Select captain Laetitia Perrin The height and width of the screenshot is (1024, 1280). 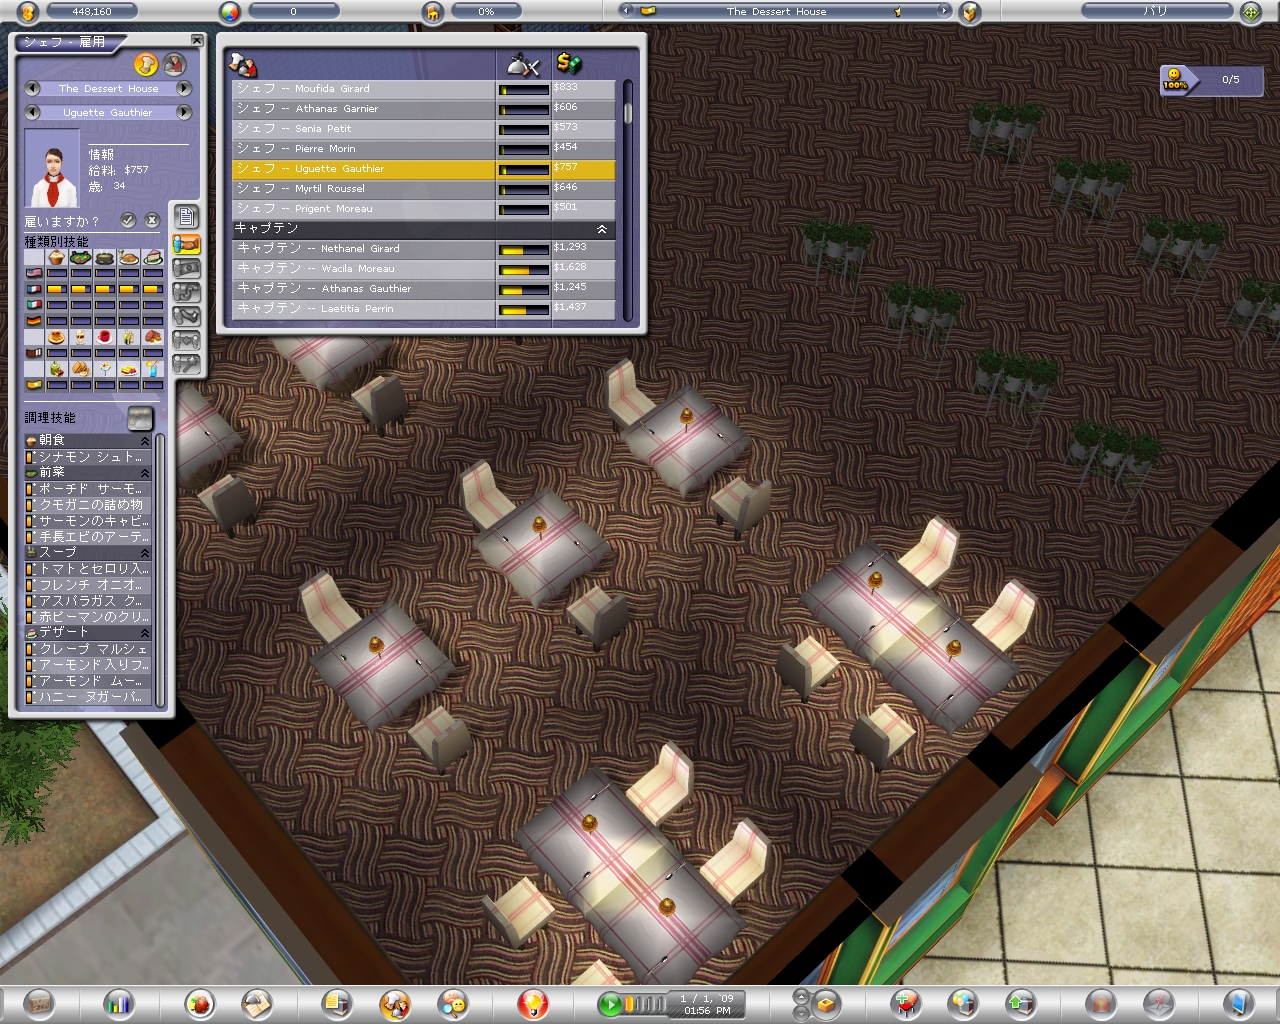424,309
